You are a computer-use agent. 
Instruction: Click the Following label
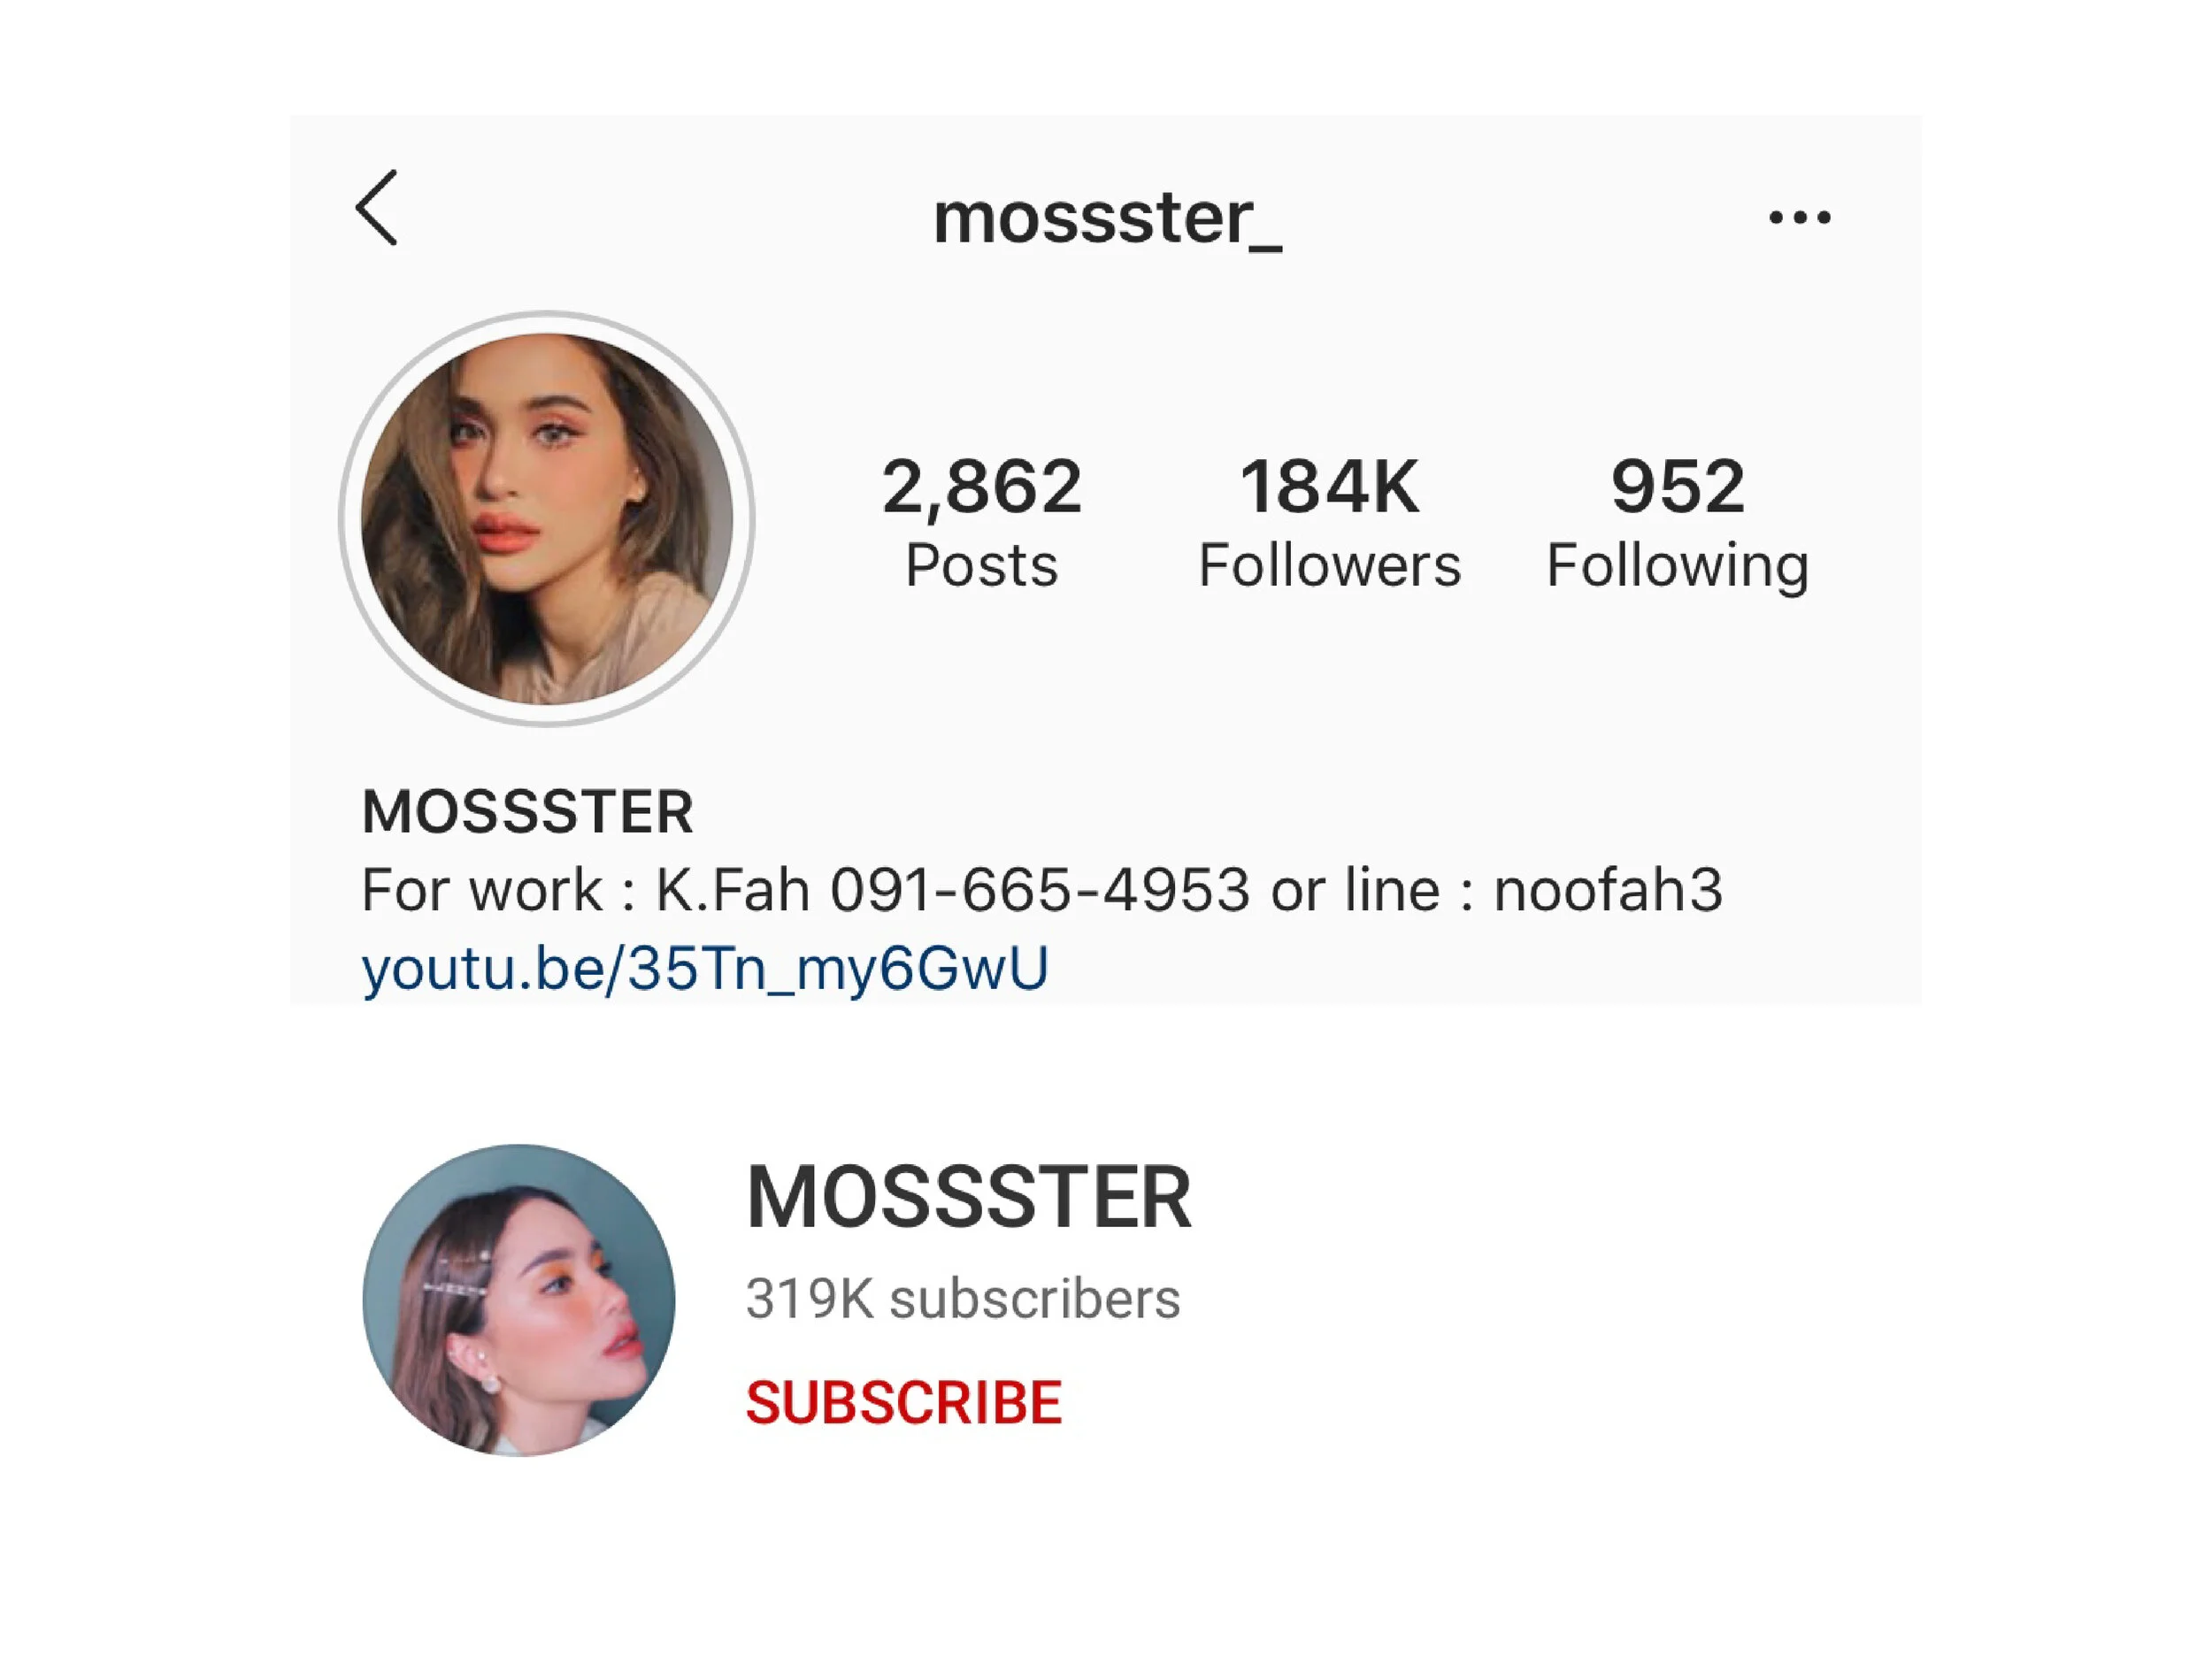[x=1677, y=567]
